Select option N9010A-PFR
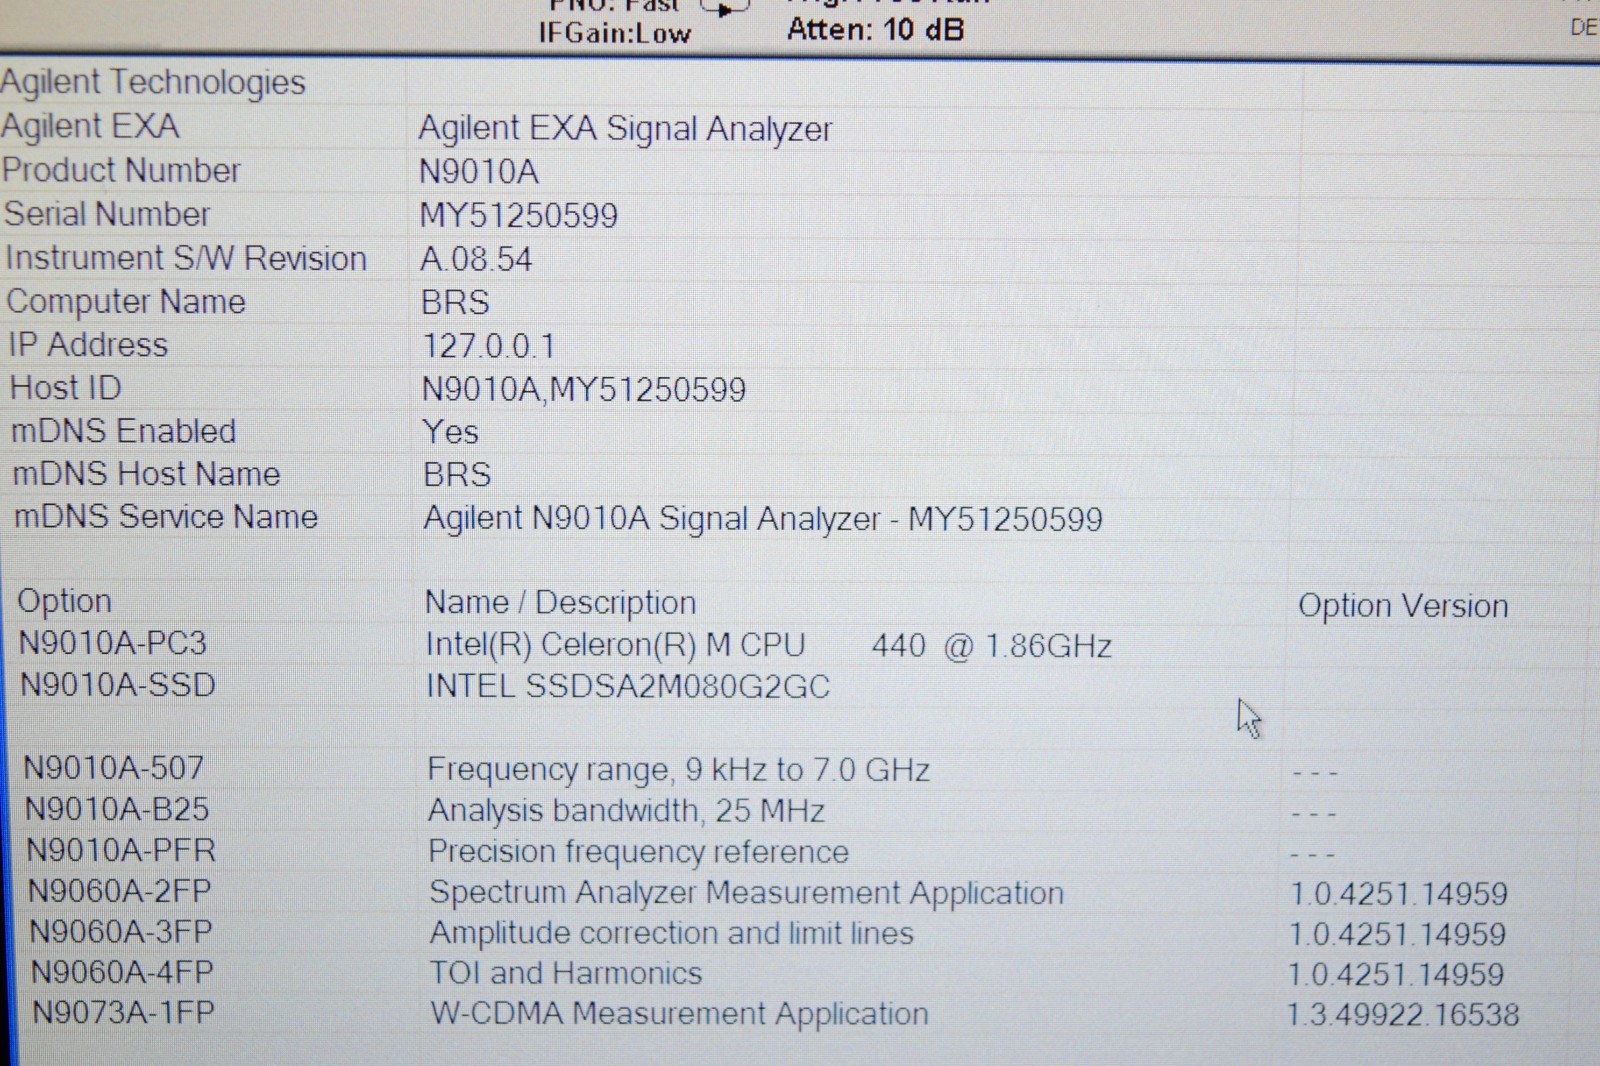1600x1066 pixels. tap(121, 850)
